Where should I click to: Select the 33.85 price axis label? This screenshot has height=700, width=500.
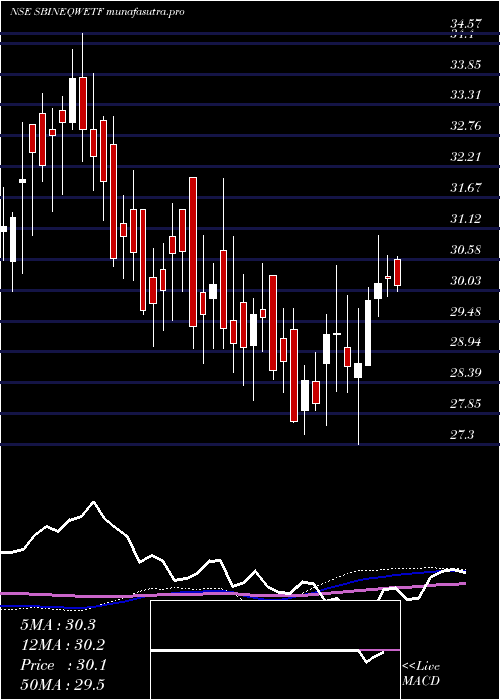coord(466,65)
